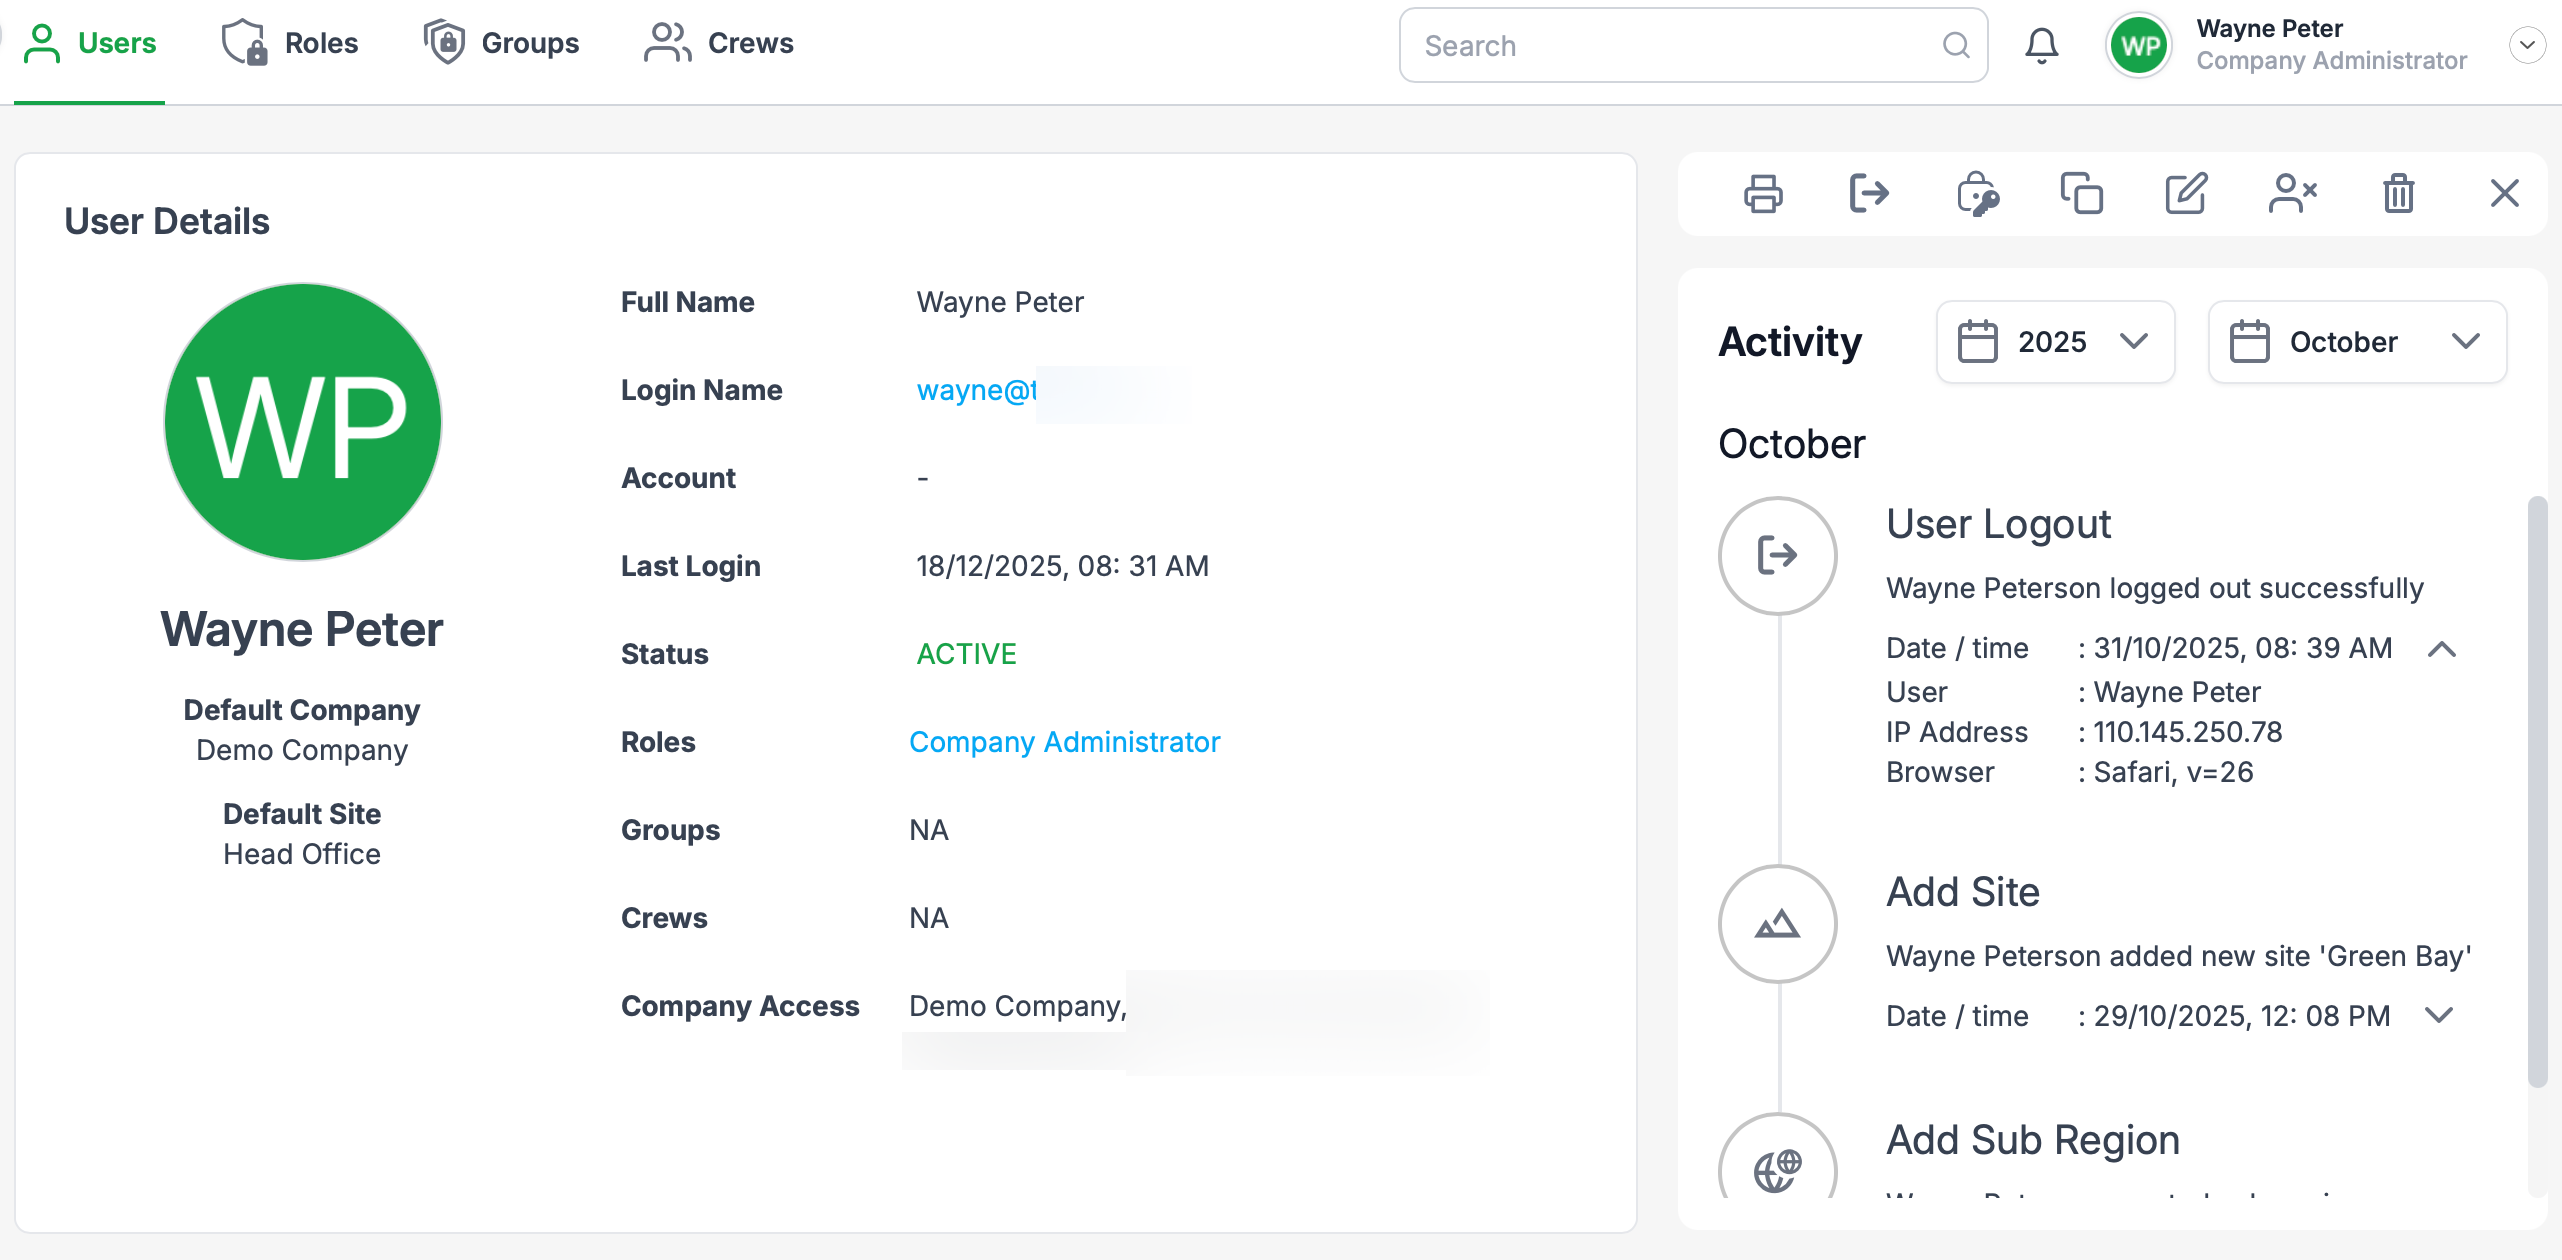Click the print icon in toolbar
The width and height of the screenshot is (2562, 1260).
click(x=1762, y=194)
